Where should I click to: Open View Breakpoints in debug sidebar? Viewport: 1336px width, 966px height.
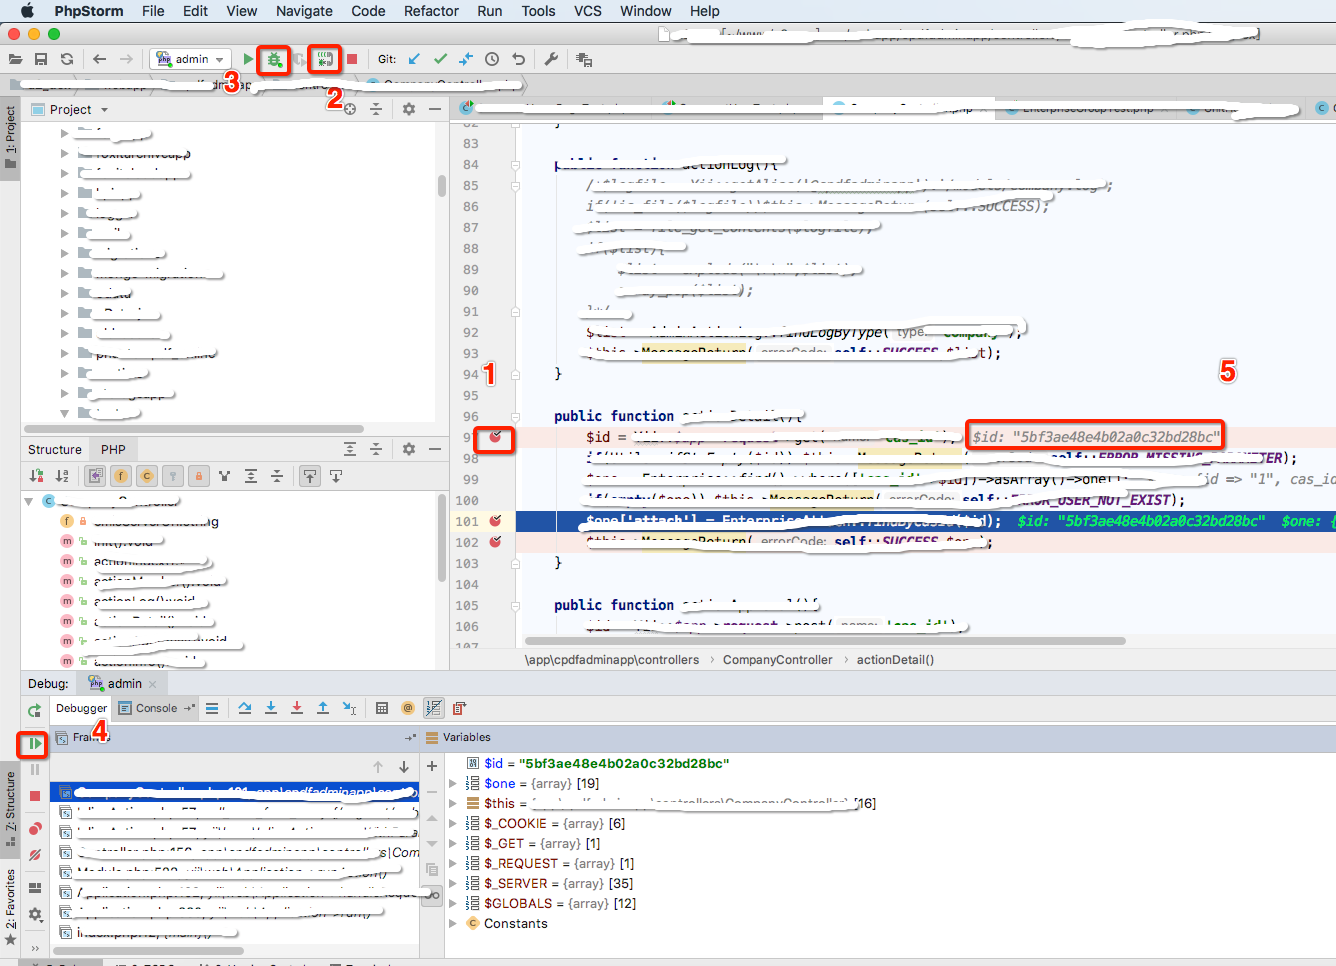tap(35, 828)
